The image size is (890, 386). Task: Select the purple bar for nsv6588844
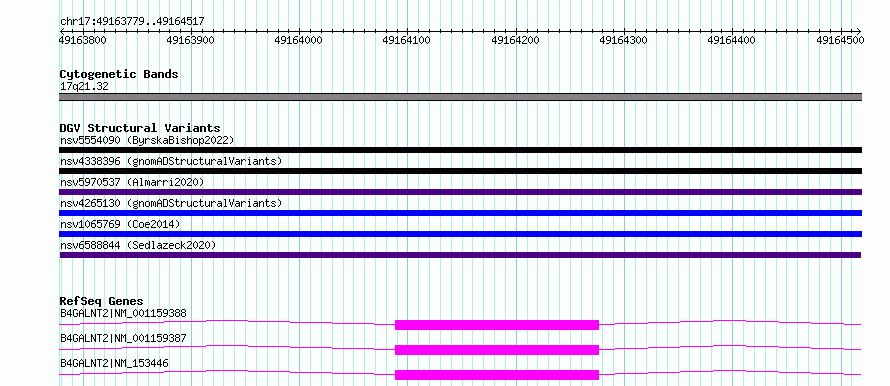pyautogui.click(x=460, y=255)
